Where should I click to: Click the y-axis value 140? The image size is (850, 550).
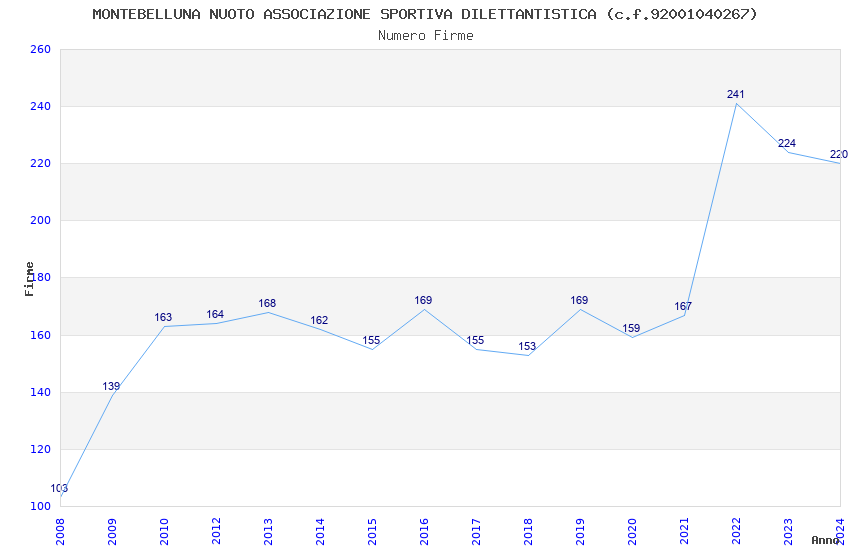[x=40, y=392]
